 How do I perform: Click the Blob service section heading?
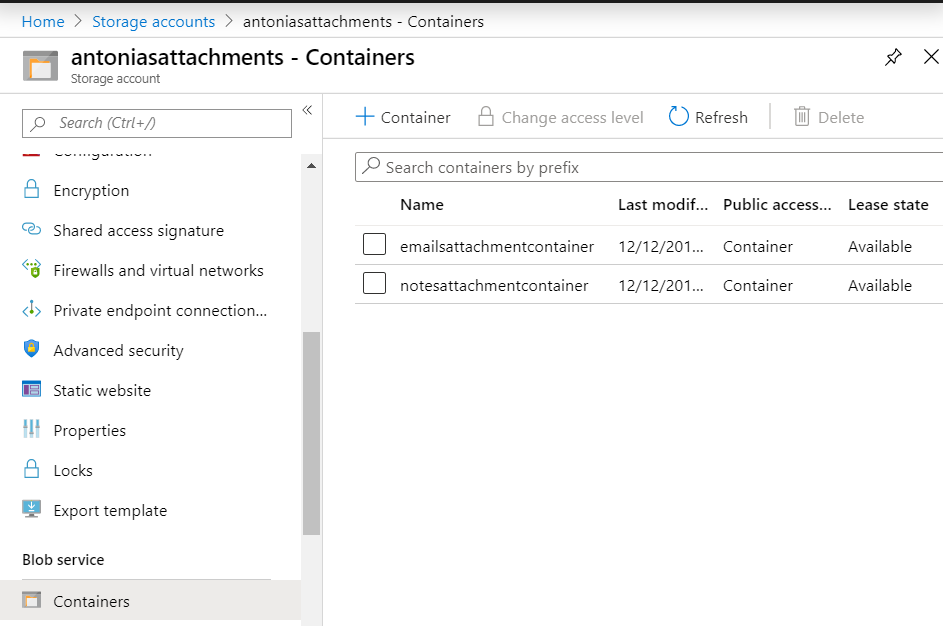pos(63,559)
